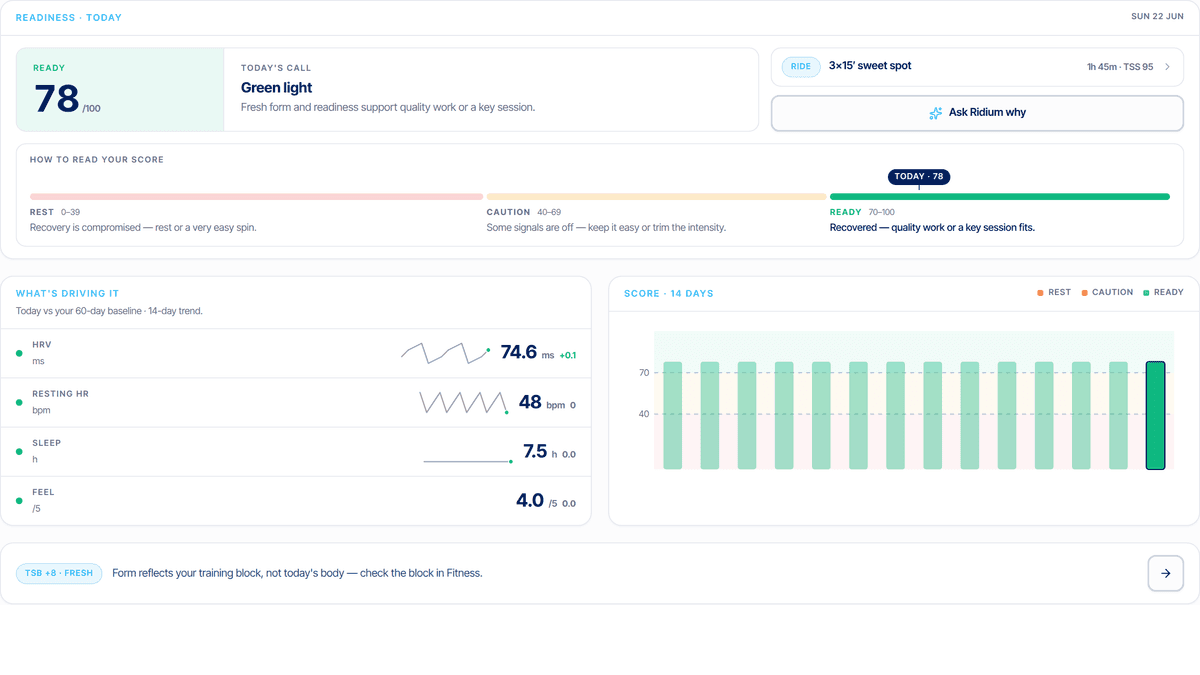Click the Feel value 4.0
This screenshot has width=1200, height=675.
coord(530,500)
